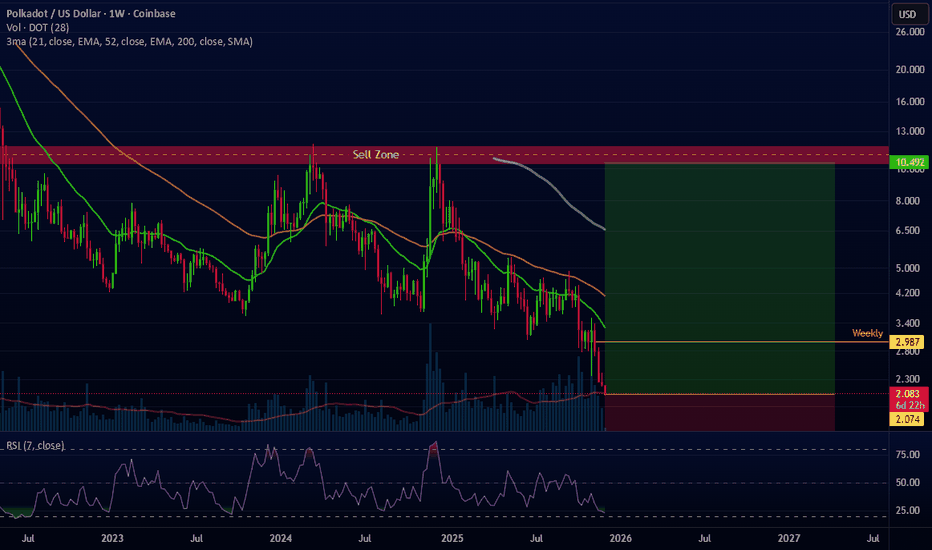
Task: Click the 2027 label on time axis
Action: pos(789,538)
